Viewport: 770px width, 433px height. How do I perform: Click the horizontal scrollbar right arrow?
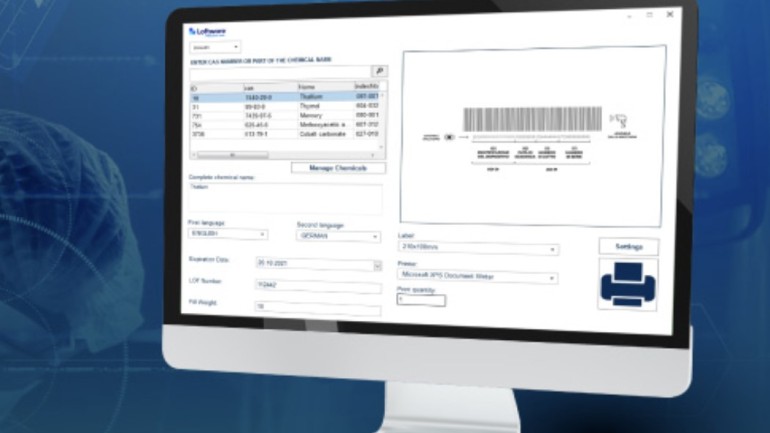[x=373, y=155]
